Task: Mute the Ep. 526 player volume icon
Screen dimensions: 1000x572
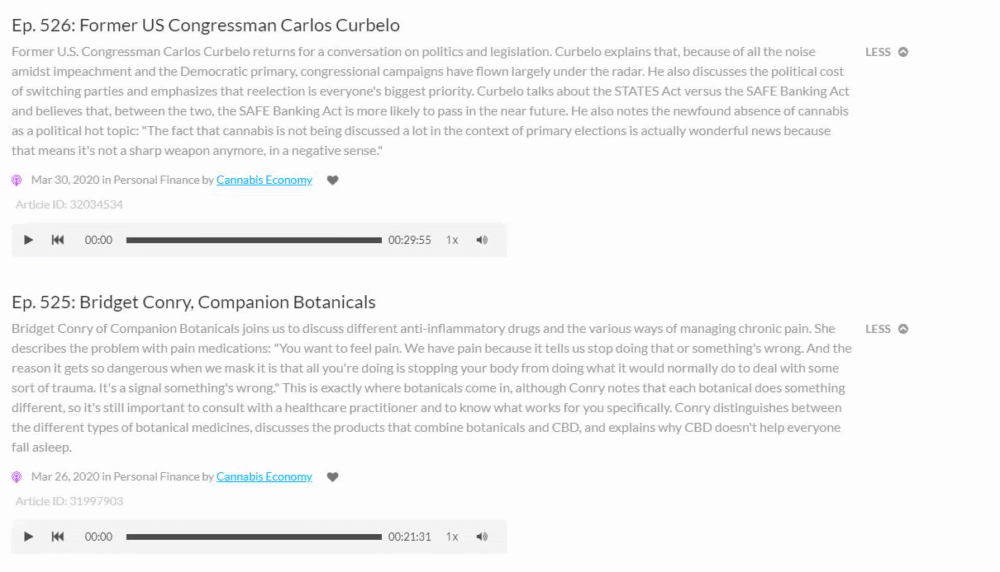Action: click(482, 240)
